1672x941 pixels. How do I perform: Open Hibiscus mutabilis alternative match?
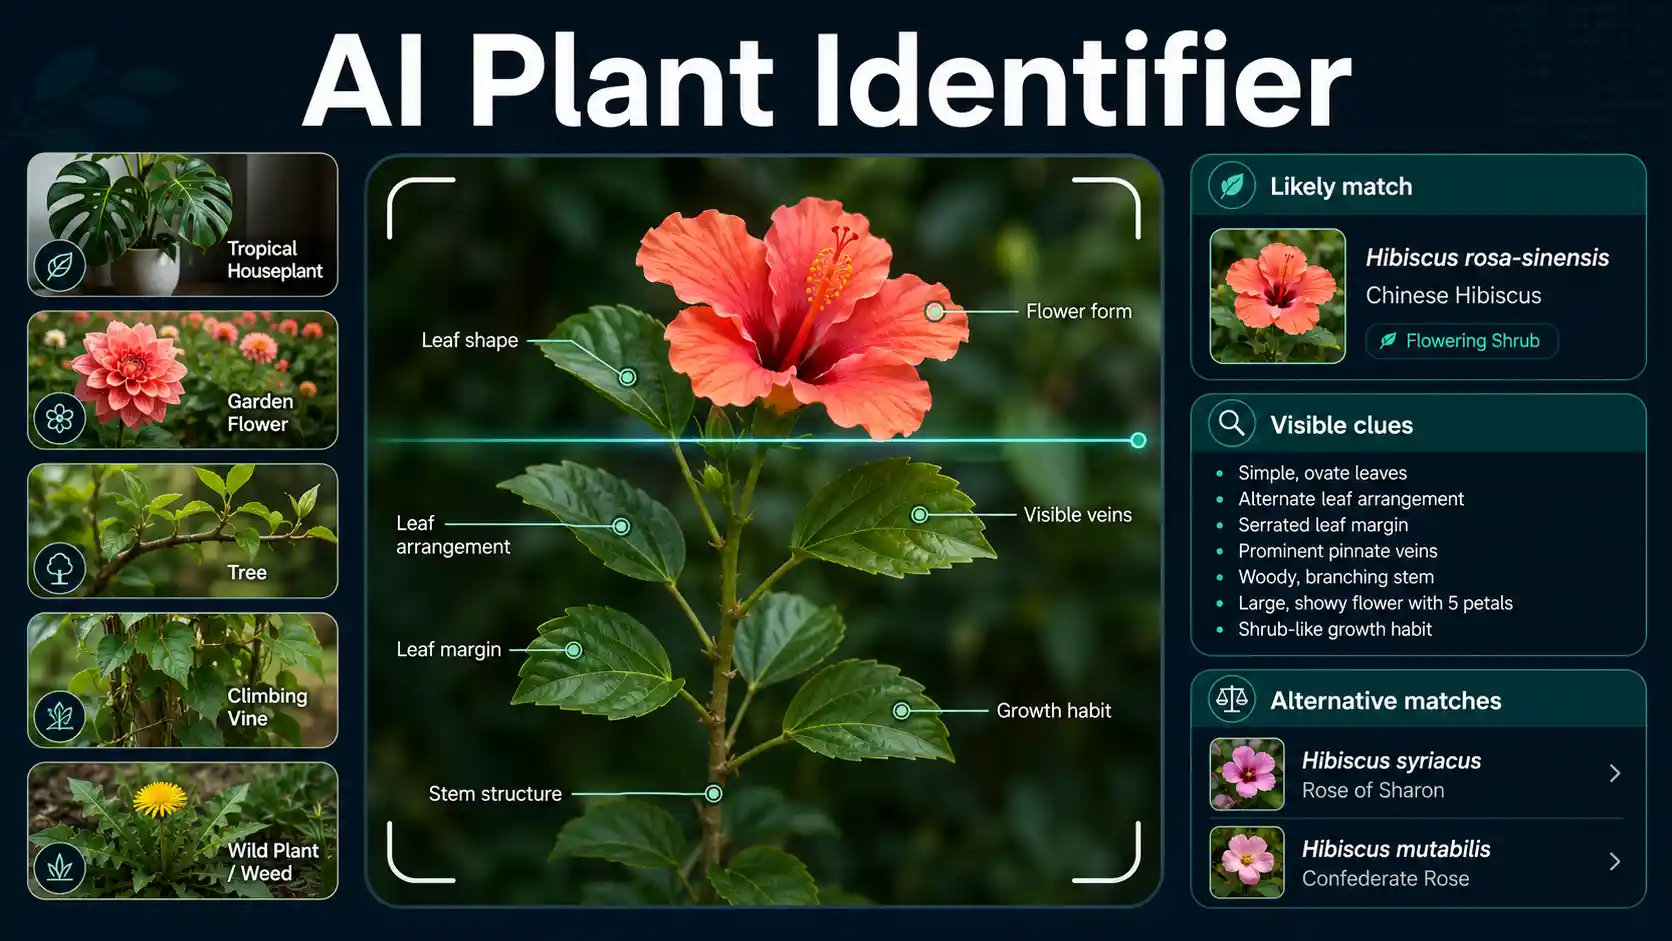[x=1417, y=862]
